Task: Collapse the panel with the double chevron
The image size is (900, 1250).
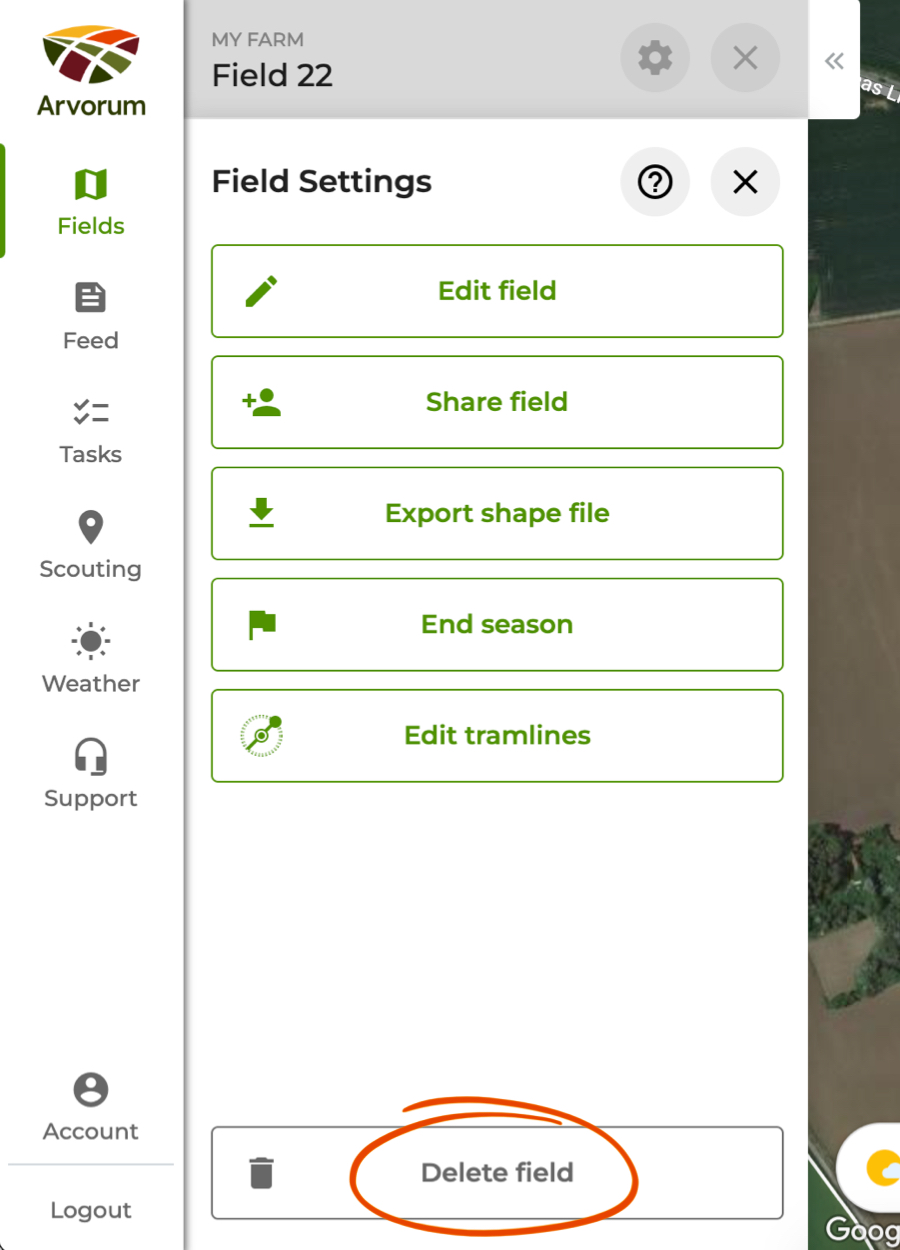Action: 834,60
